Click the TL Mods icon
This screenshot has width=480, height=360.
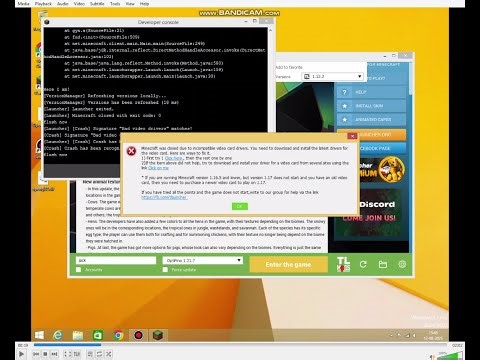[343, 264]
